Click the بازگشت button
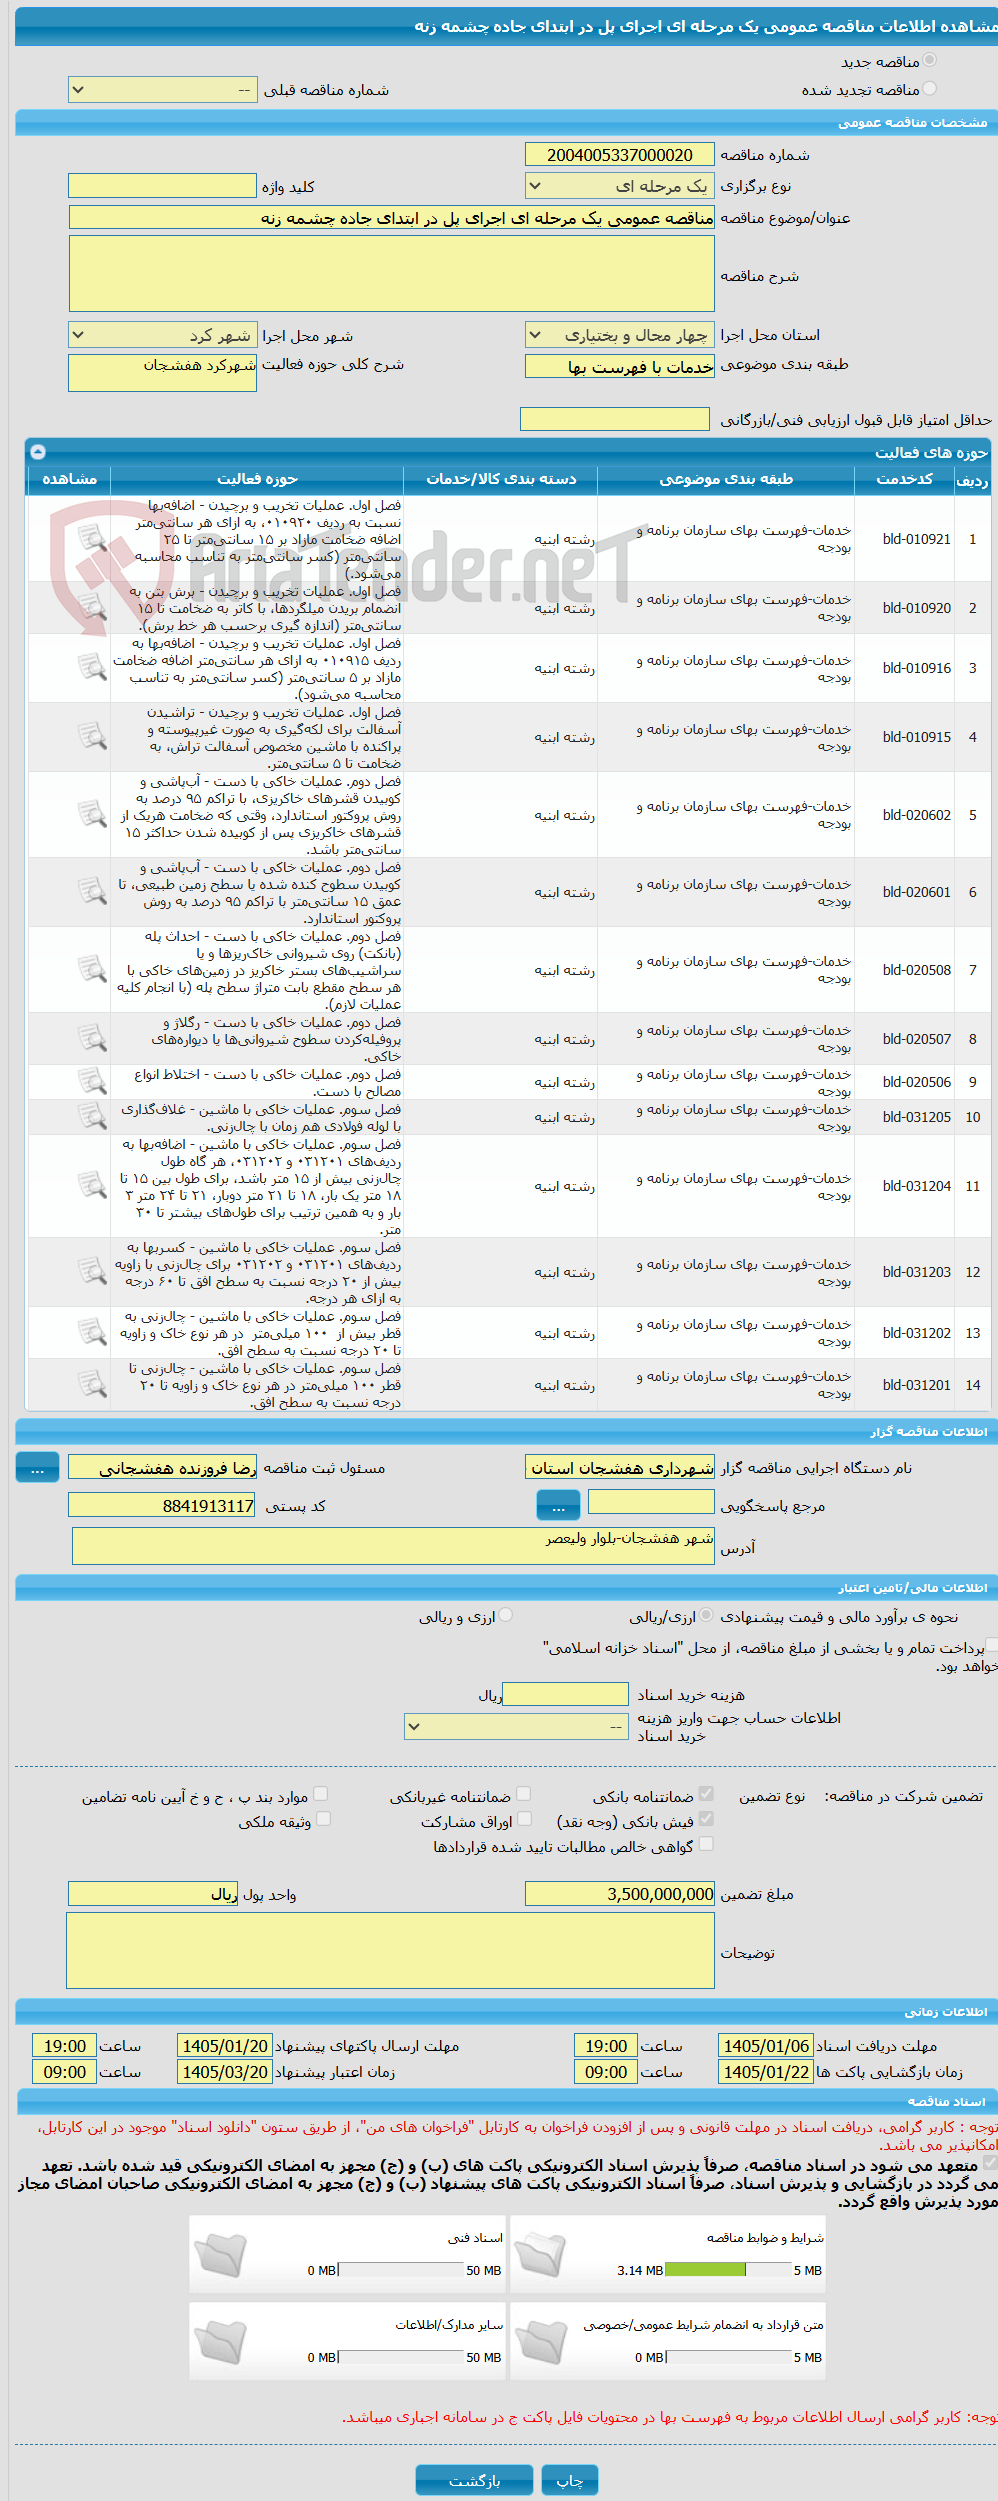Viewport: 998px width, 2501px height. tap(475, 2480)
